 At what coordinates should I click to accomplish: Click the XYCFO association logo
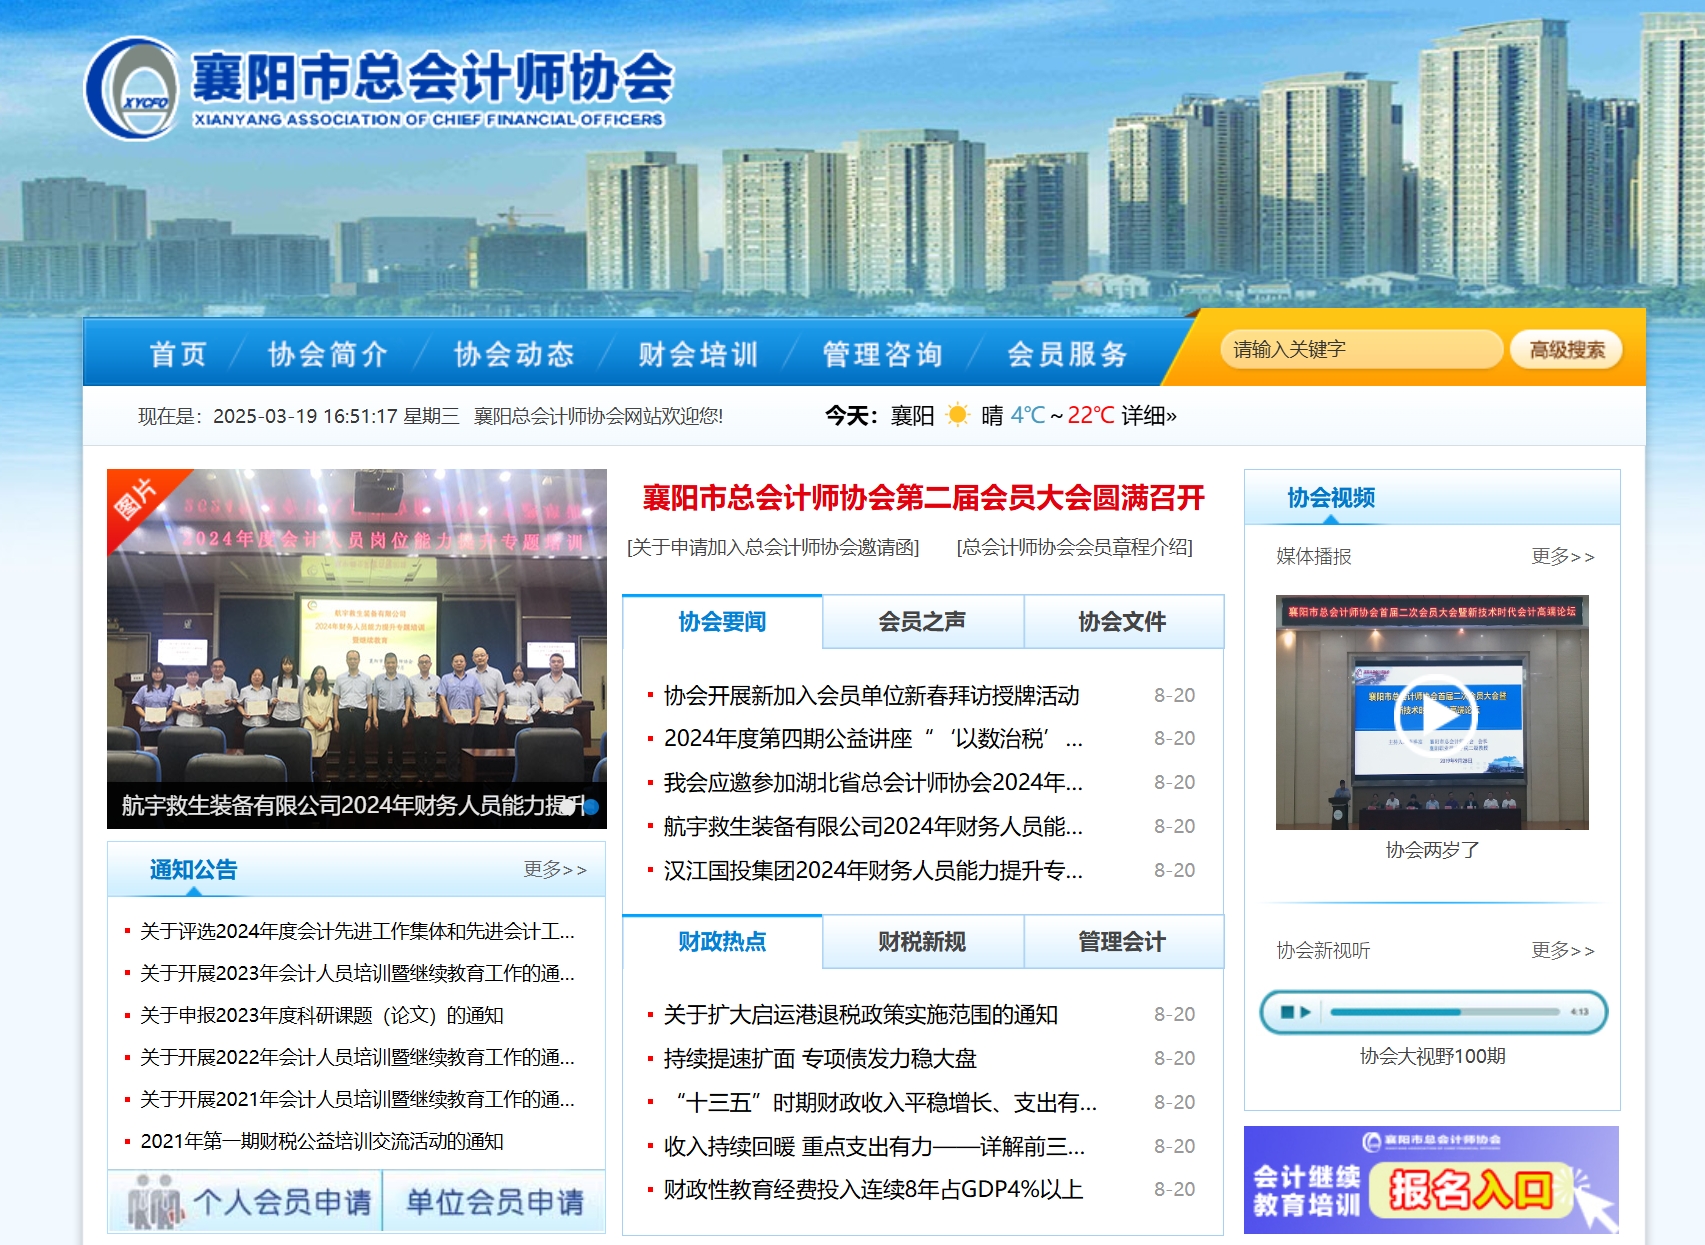coord(132,90)
